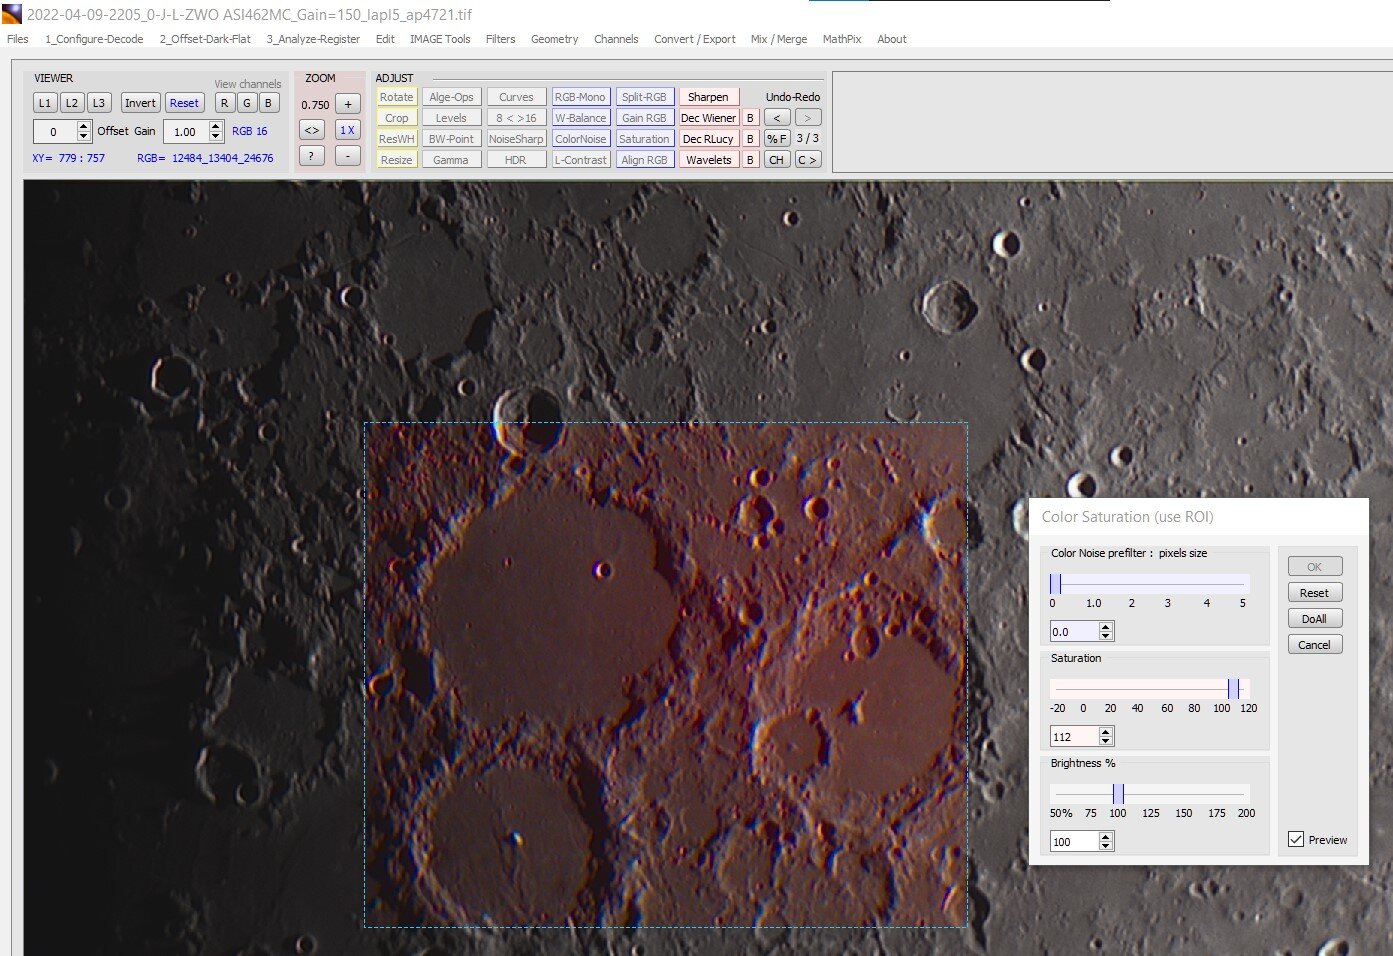
Task: Click the question mark button in ZOOM
Action: (x=312, y=156)
